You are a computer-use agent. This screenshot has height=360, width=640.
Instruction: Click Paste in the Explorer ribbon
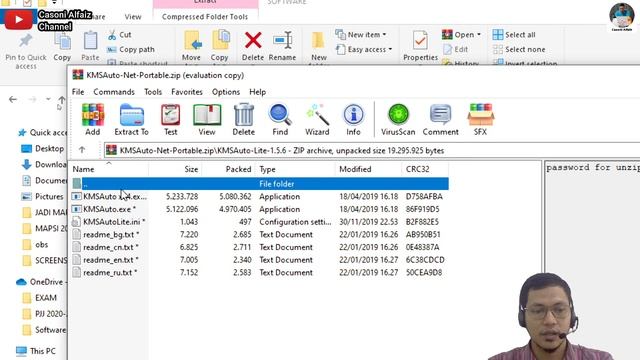click(90, 46)
